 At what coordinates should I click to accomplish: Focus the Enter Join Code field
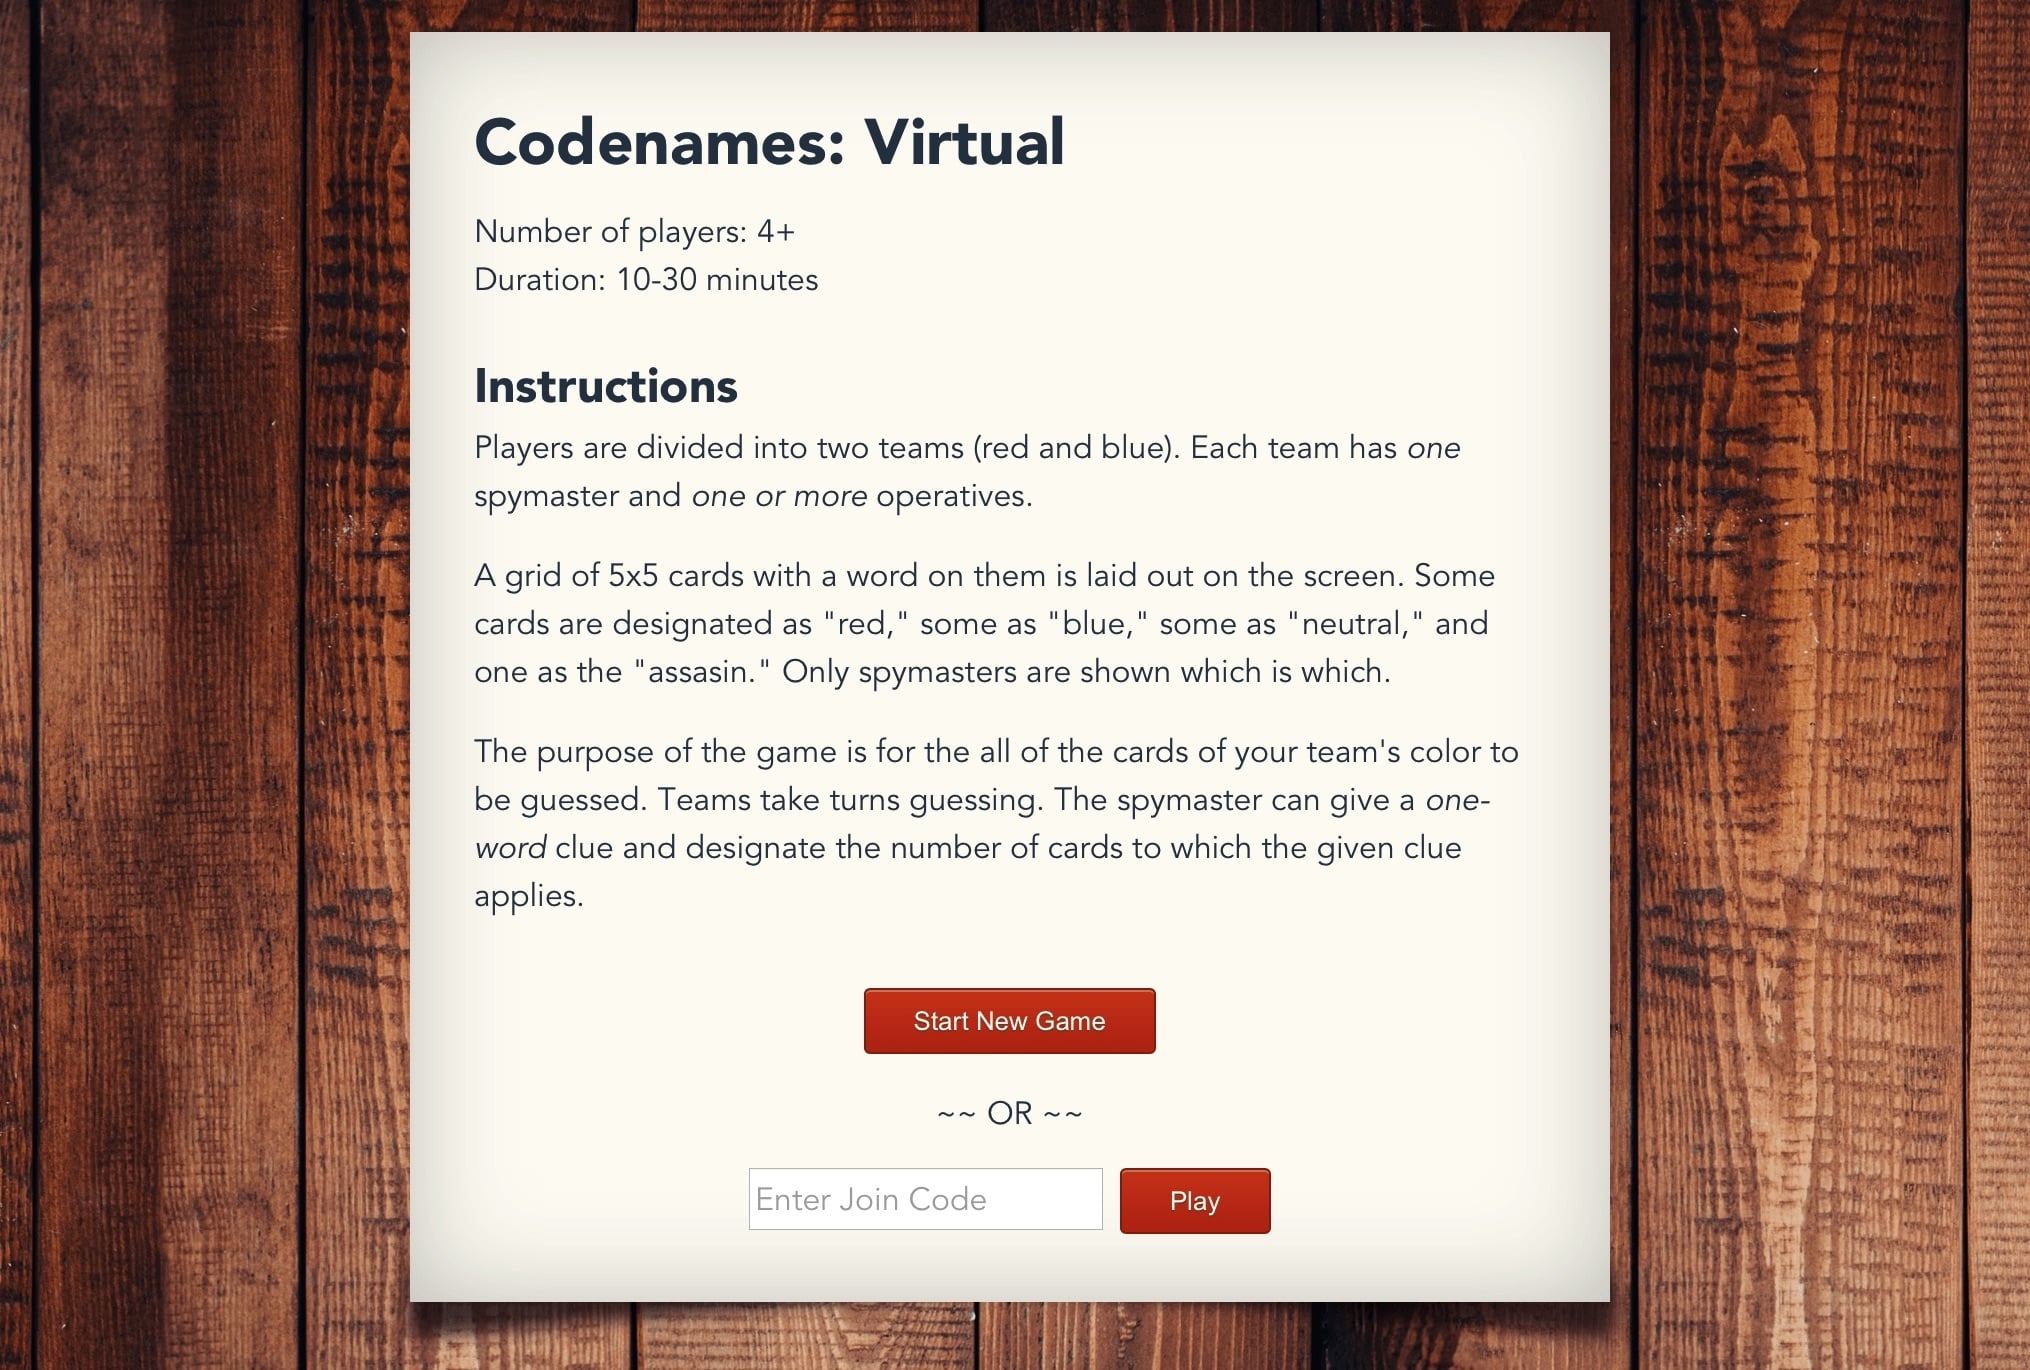click(x=925, y=1199)
